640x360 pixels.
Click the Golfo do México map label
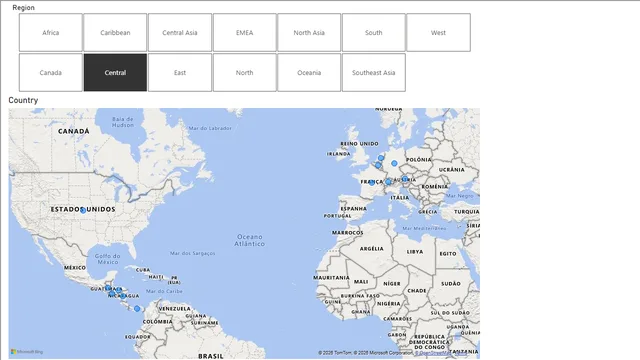tap(108, 259)
